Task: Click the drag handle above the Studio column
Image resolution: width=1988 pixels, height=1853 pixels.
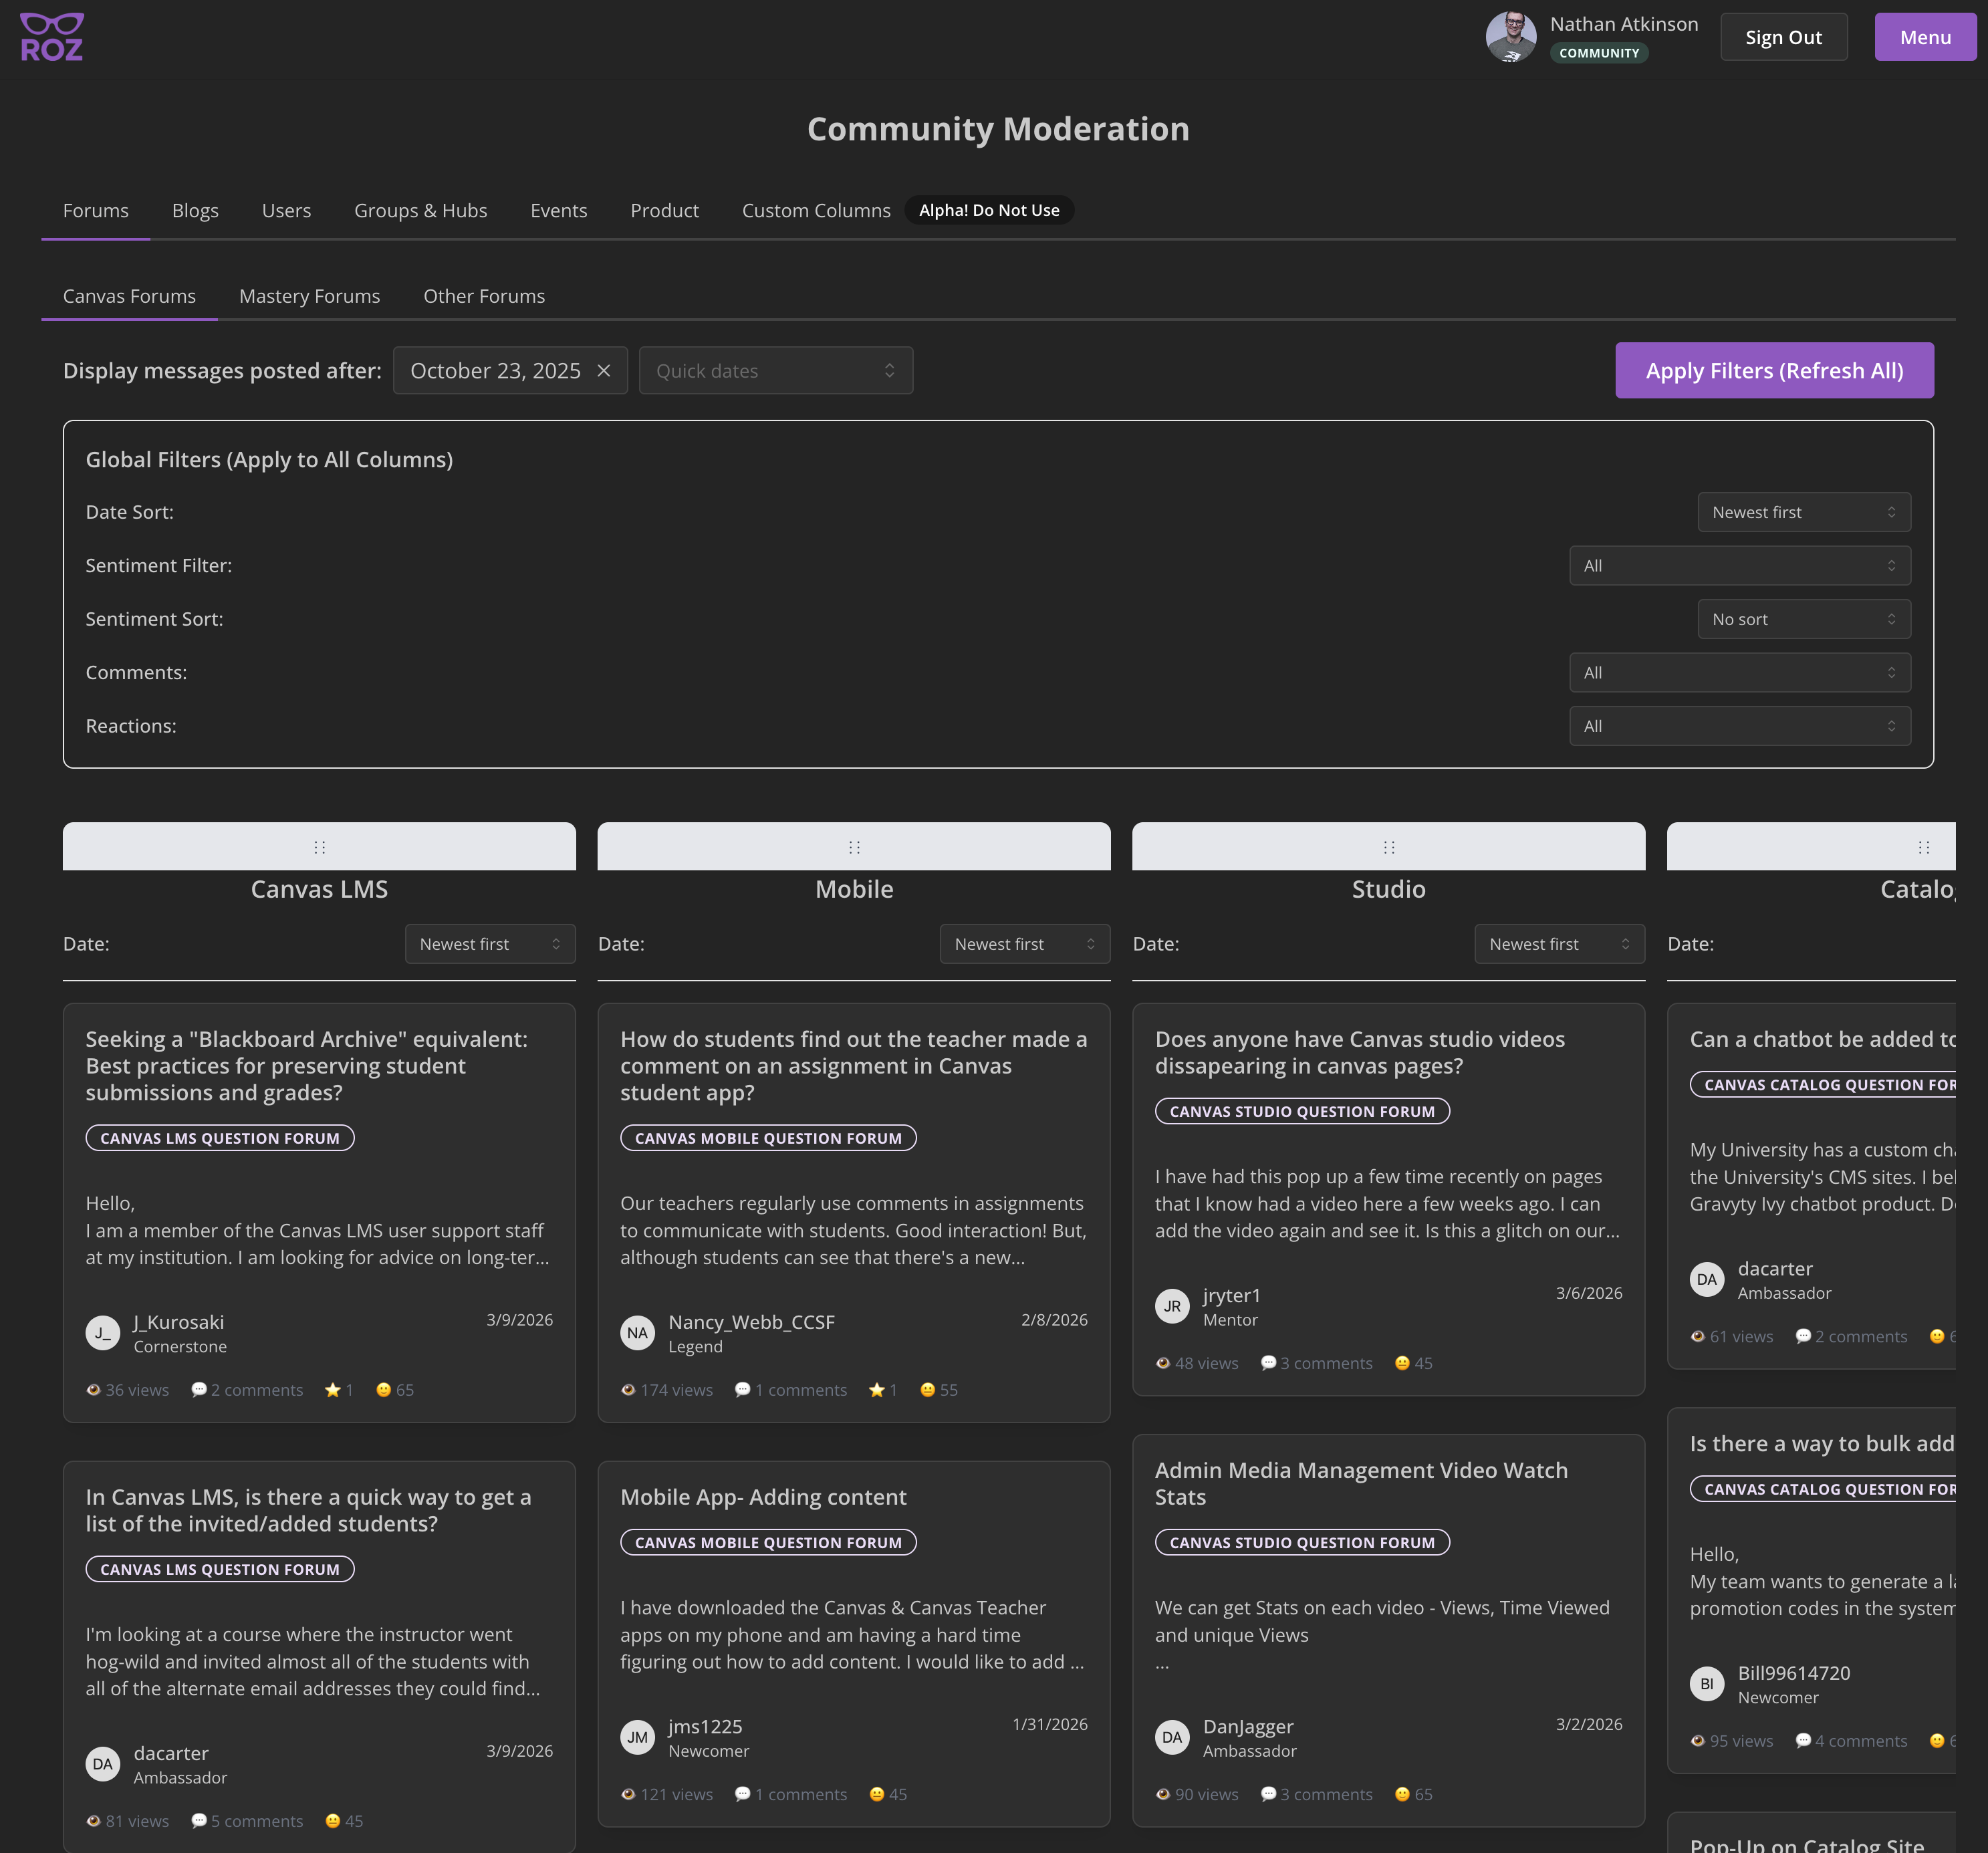Action: click(x=1388, y=846)
